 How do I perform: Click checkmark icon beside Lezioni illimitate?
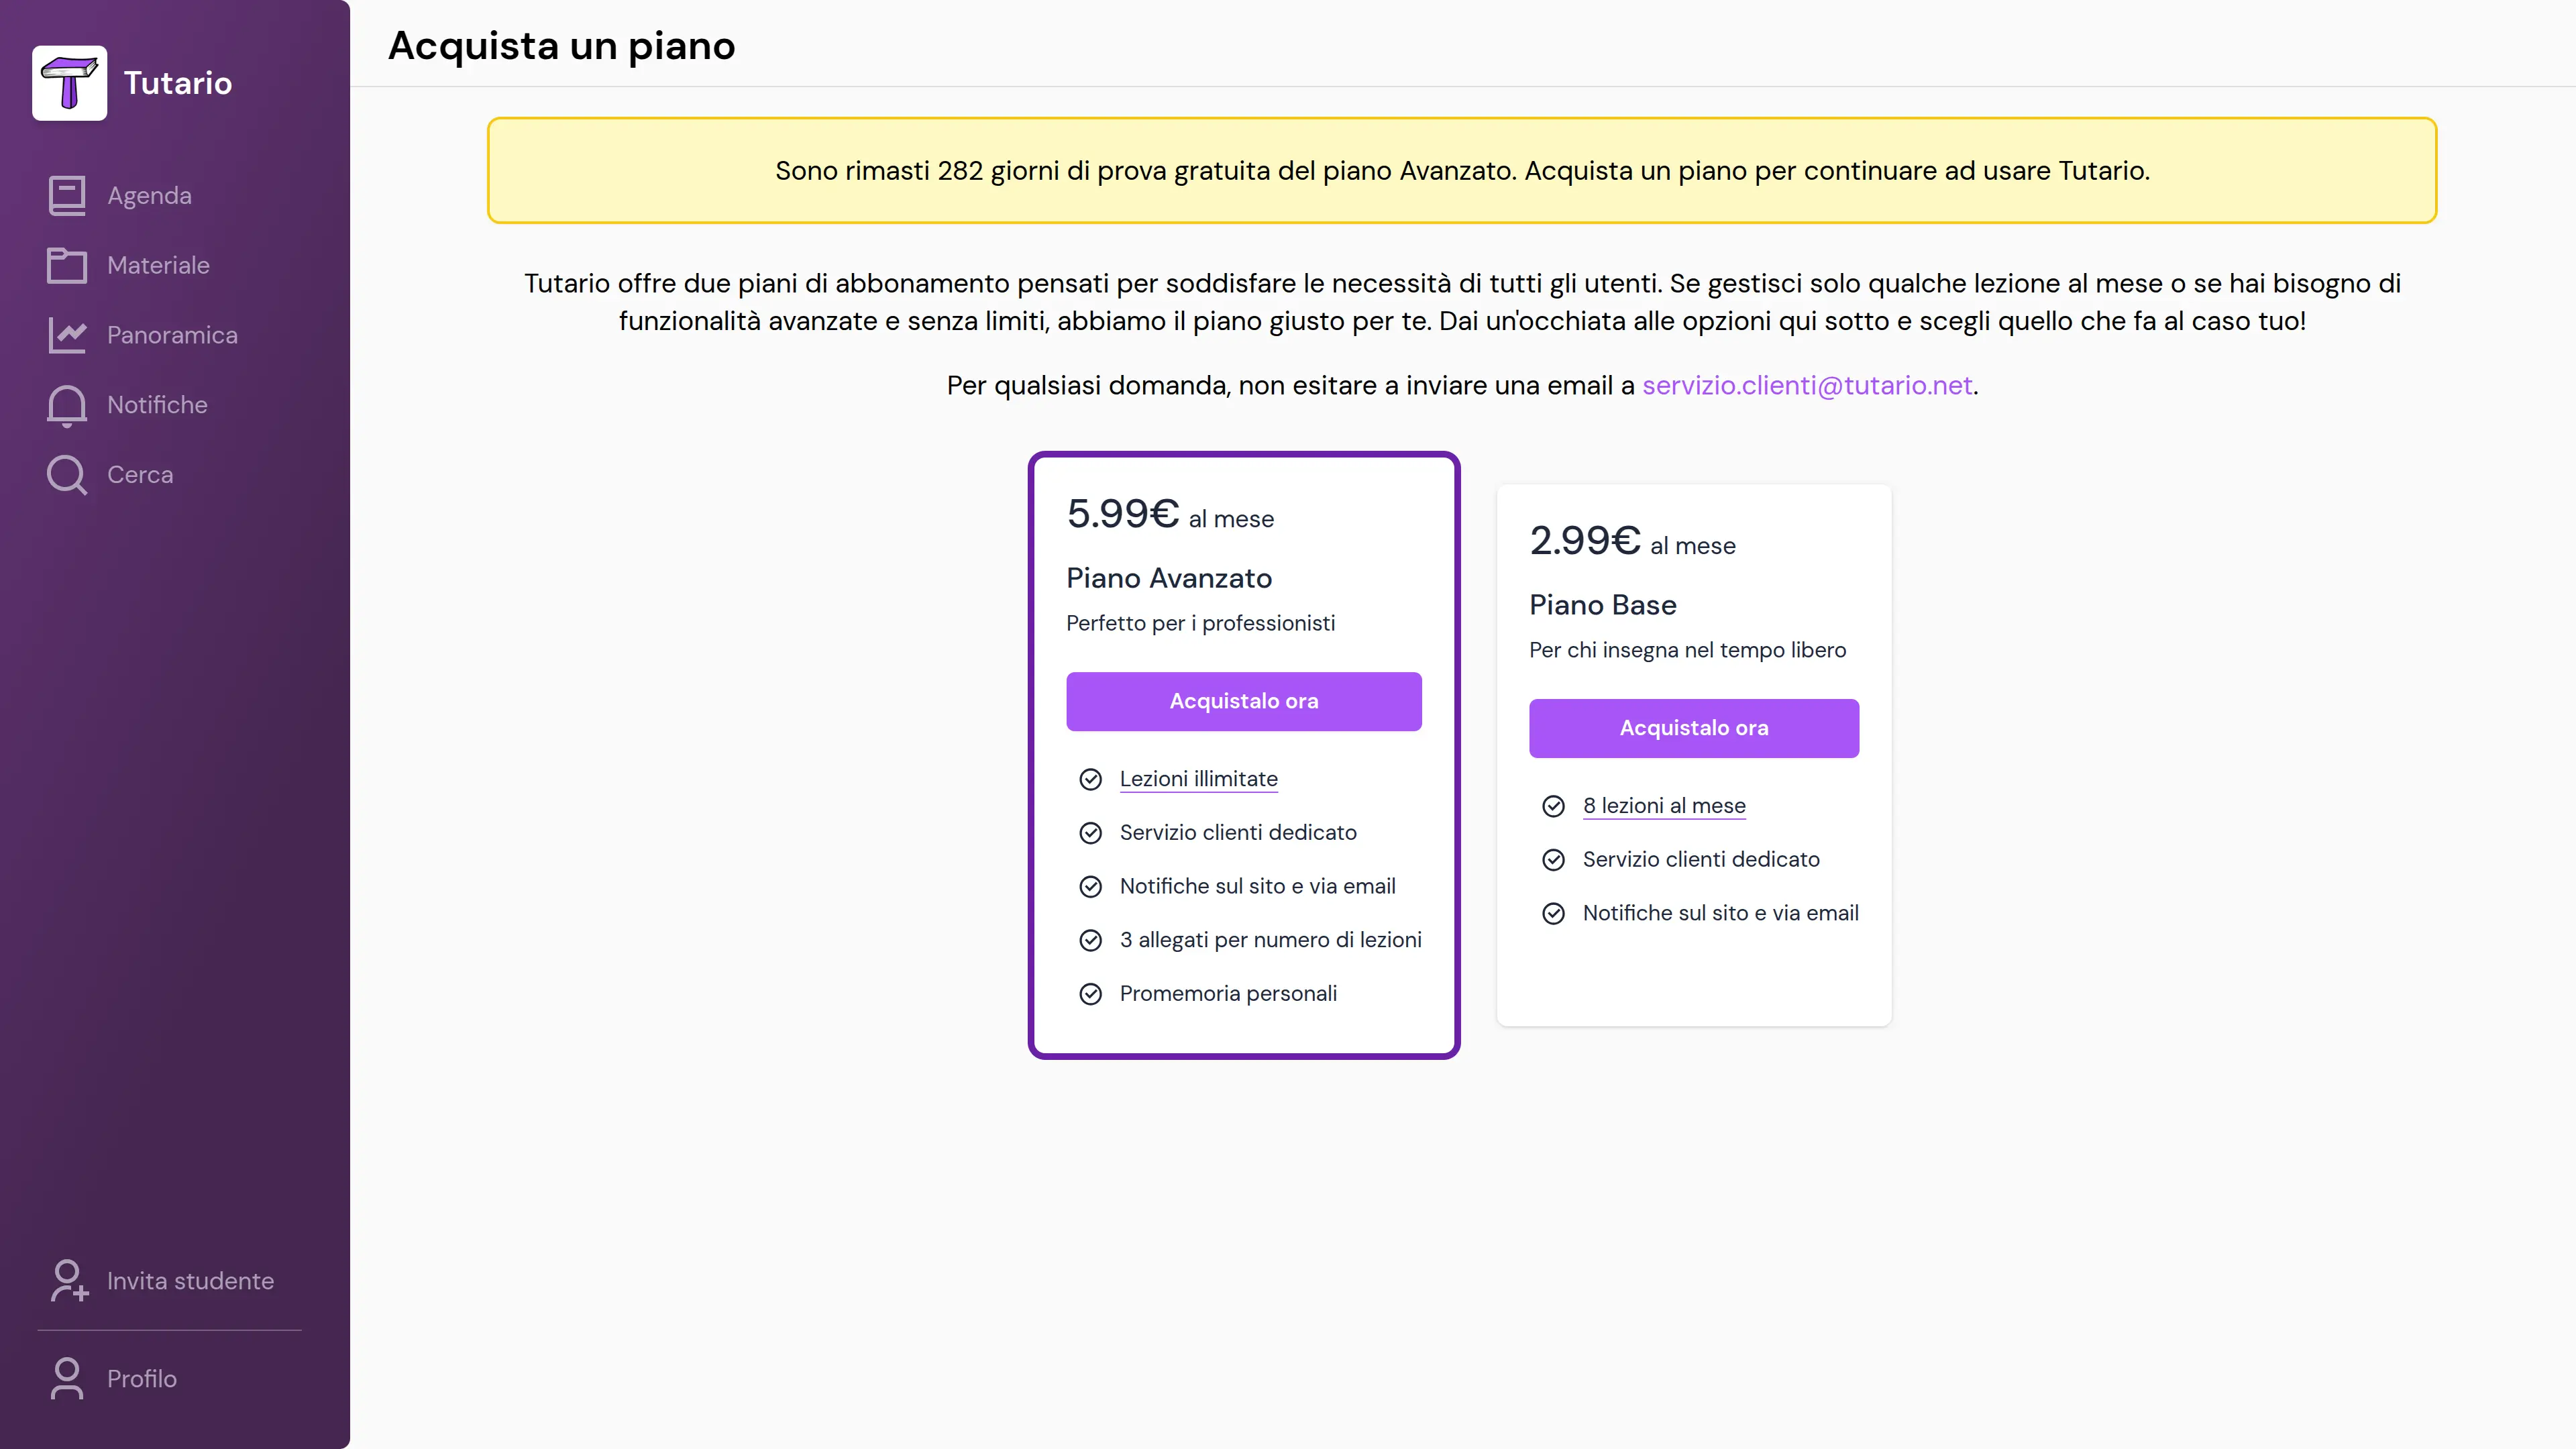(1090, 779)
